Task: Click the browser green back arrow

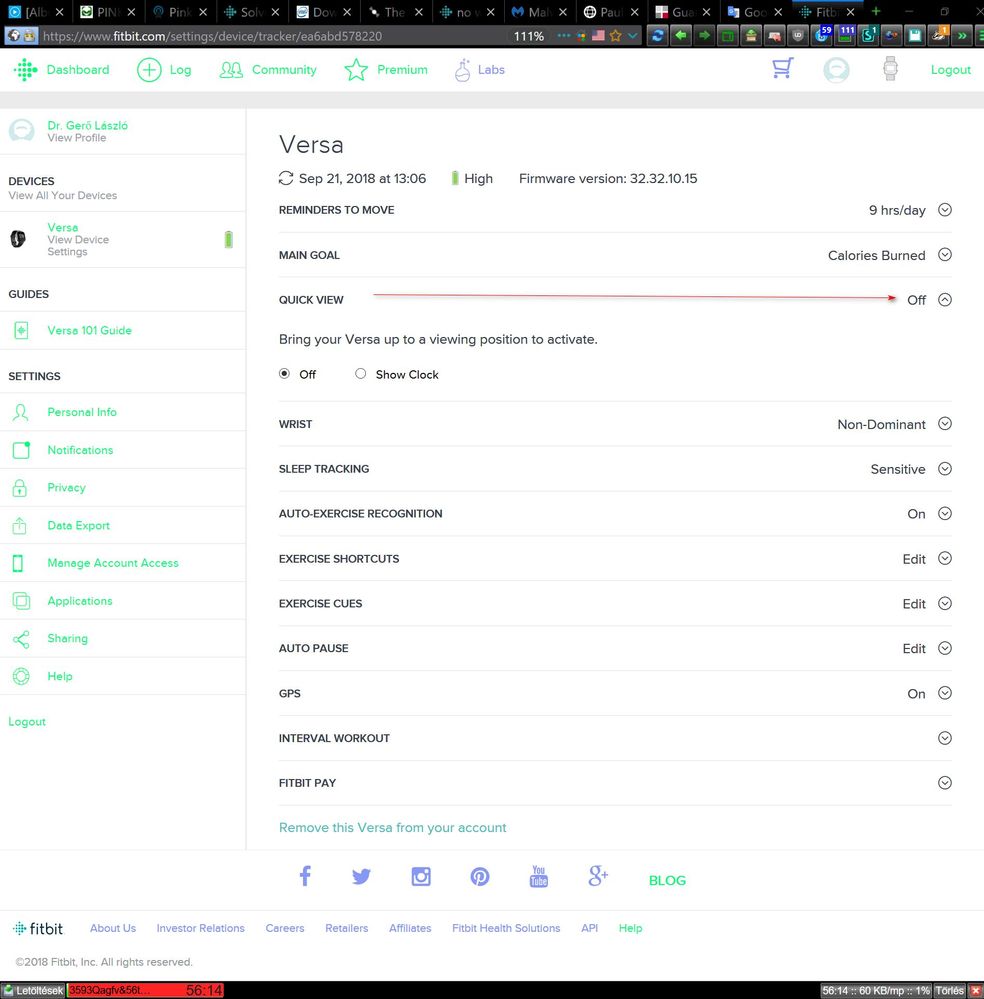Action: click(681, 36)
